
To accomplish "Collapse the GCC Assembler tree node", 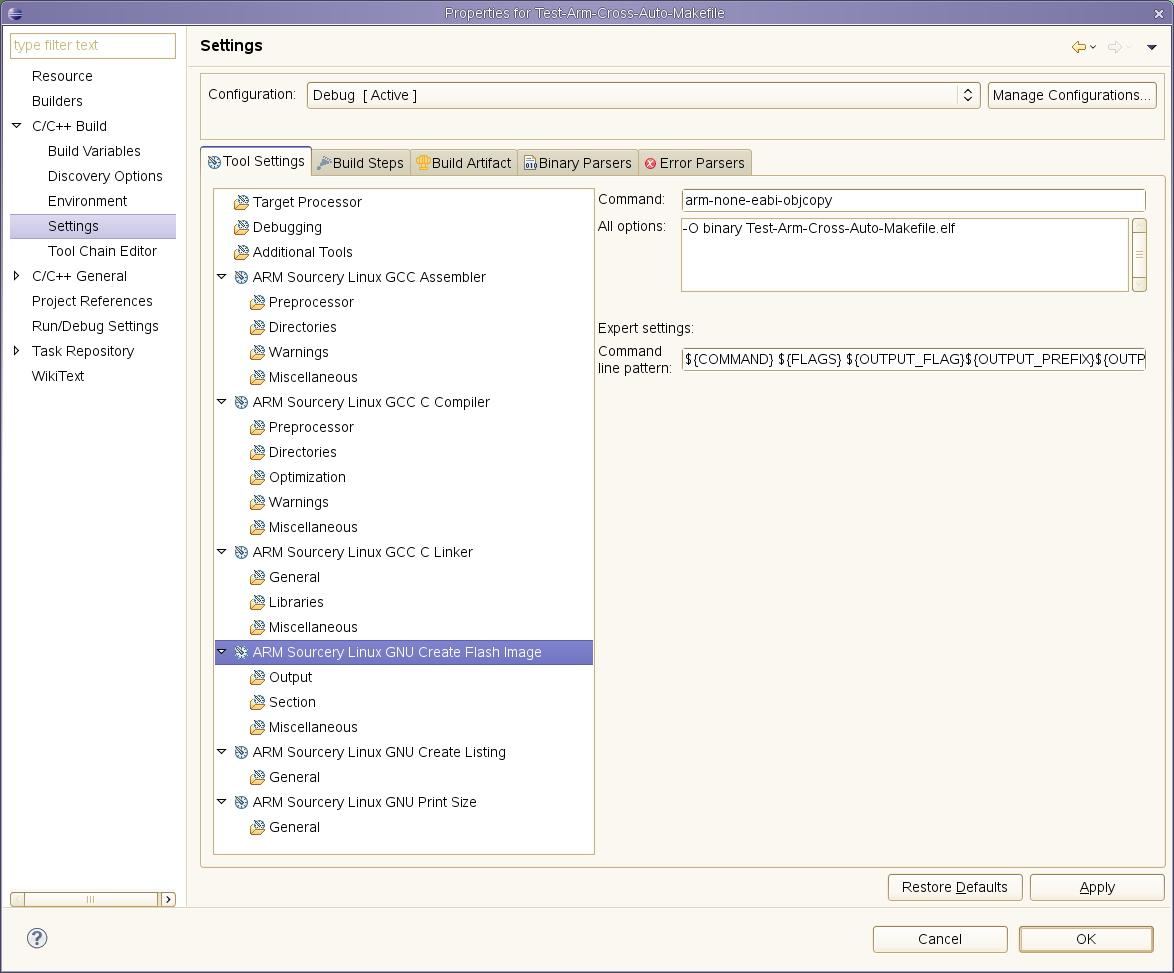I will pos(222,277).
